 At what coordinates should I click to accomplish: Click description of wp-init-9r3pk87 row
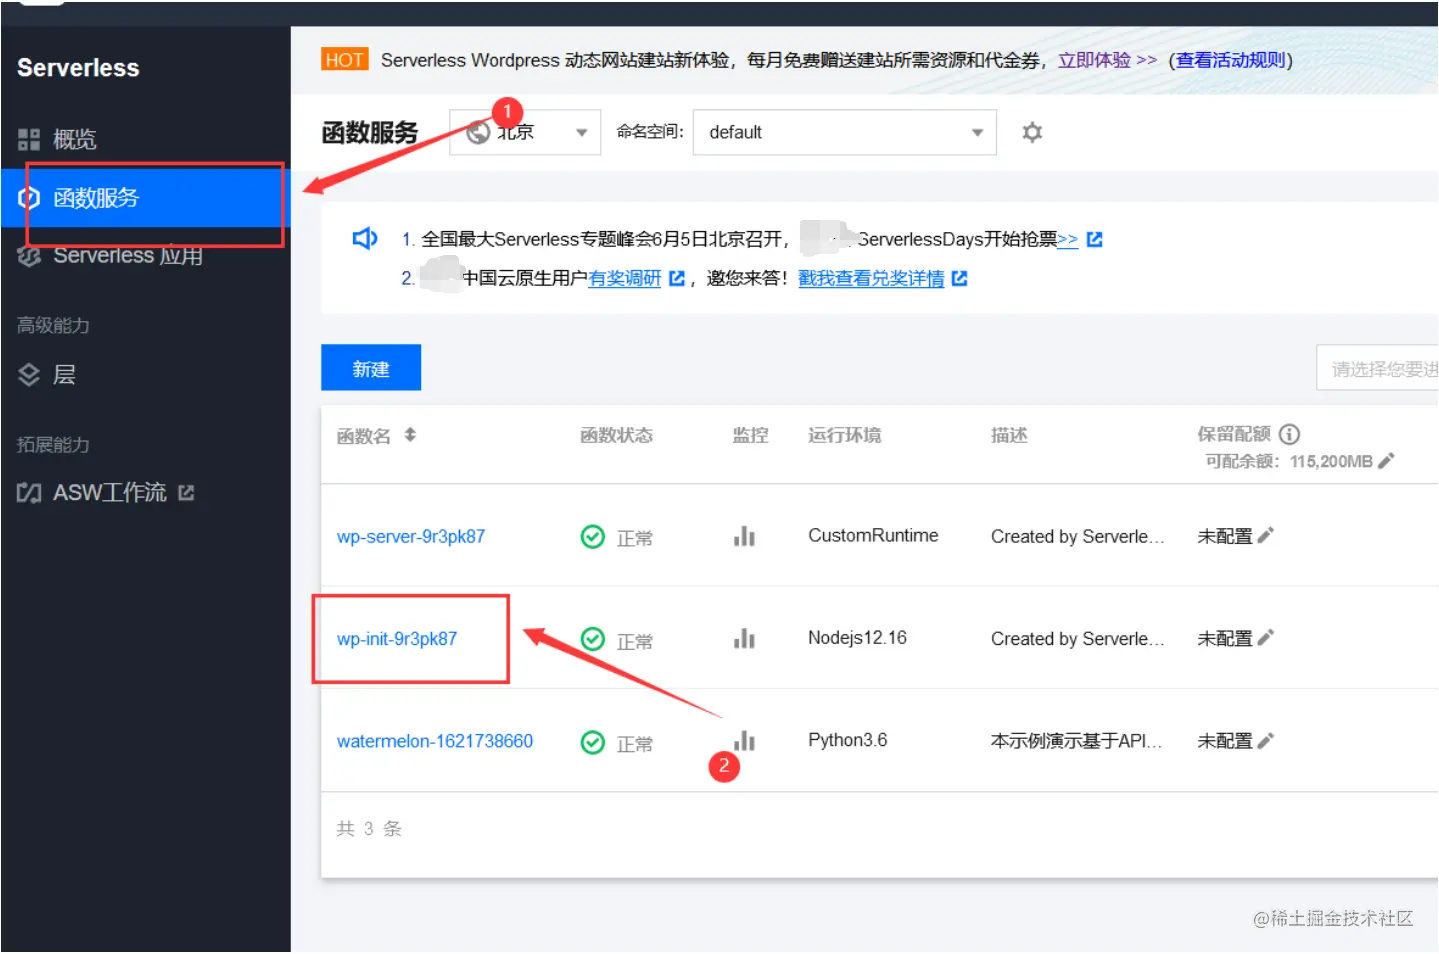click(1078, 638)
